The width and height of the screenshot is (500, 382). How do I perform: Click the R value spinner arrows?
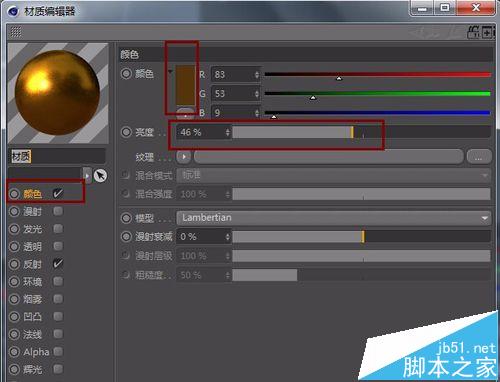(x=257, y=75)
